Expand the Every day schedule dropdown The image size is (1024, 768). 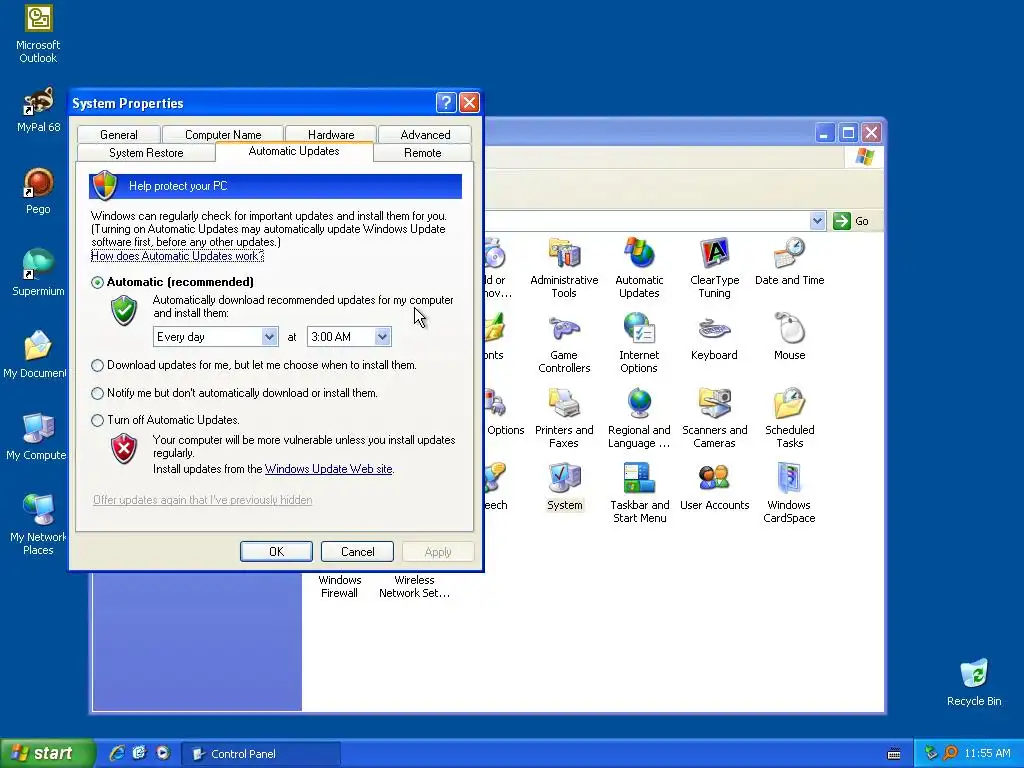[x=269, y=337]
